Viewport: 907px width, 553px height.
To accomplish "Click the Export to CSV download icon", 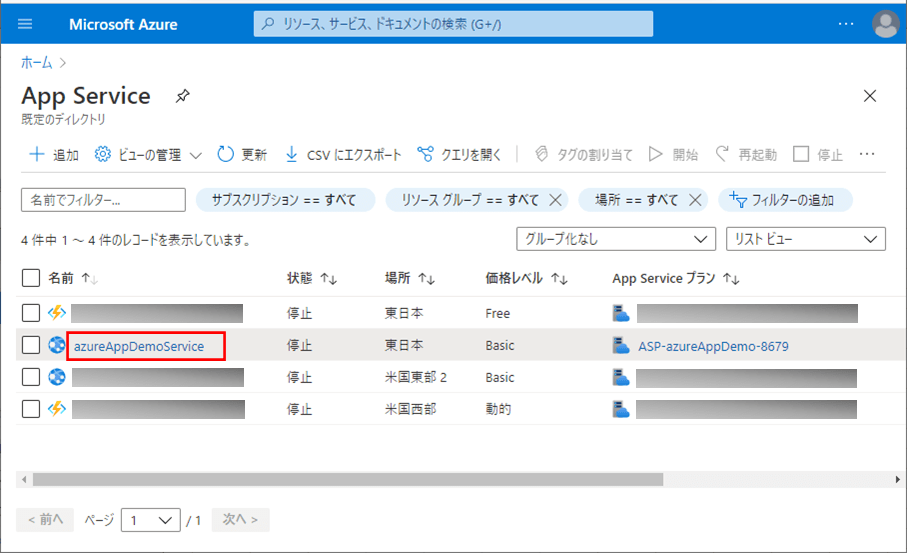I will pyautogui.click(x=292, y=154).
